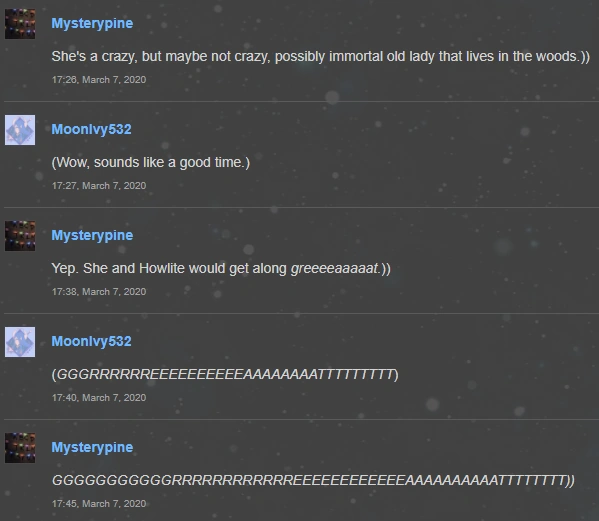Open Mysterypine's avatar on the 17:45 comment
This screenshot has height=521, width=599.
[x=20, y=448]
